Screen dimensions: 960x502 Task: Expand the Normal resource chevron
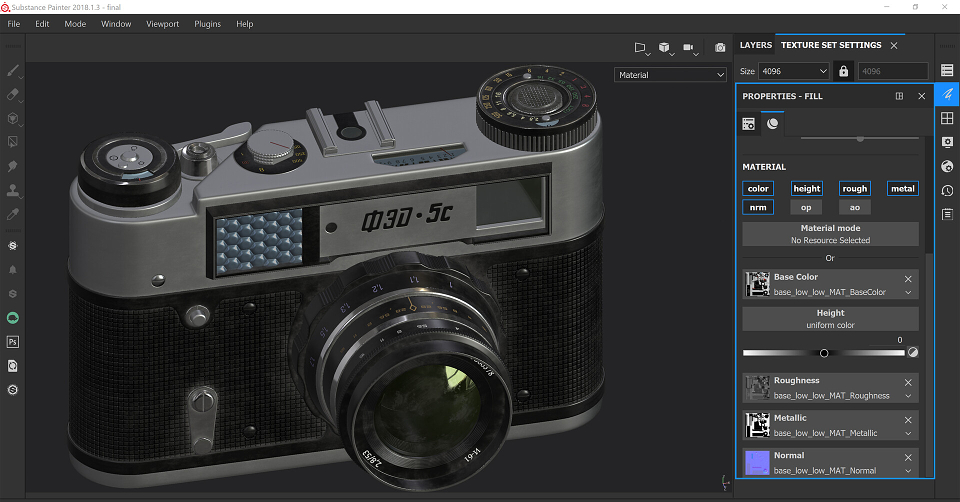908,471
